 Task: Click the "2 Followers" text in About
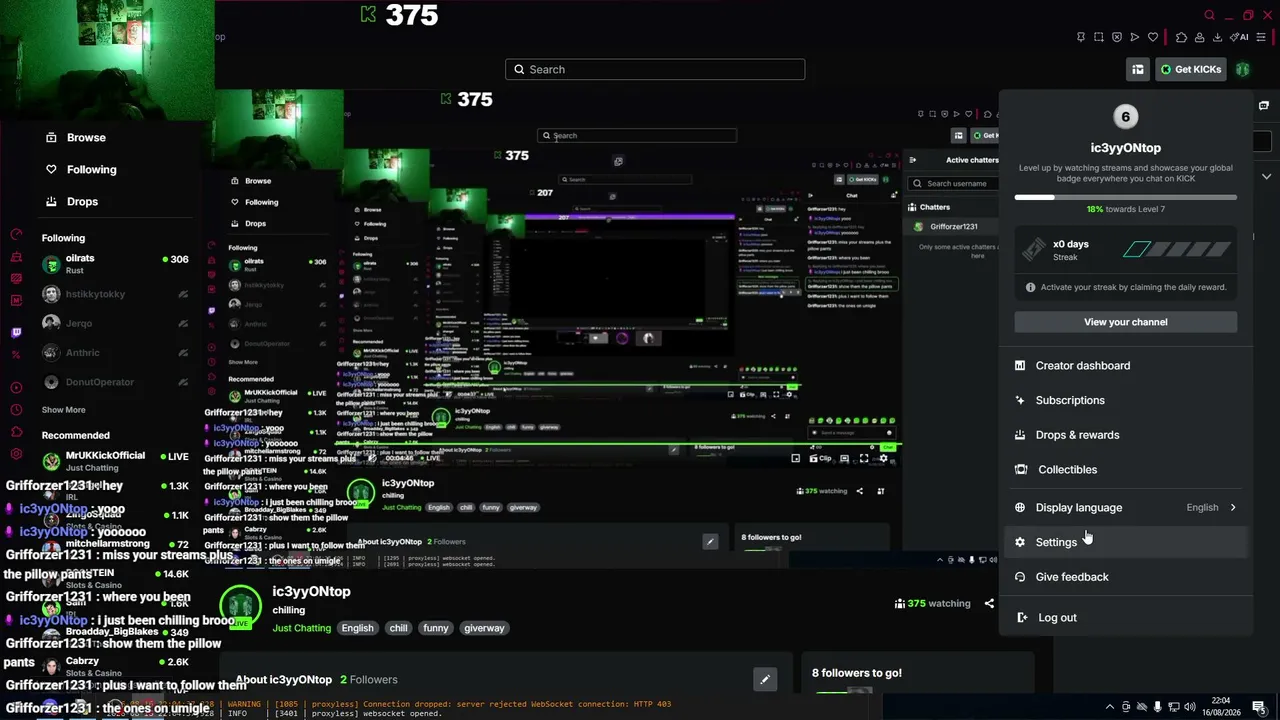point(368,680)
